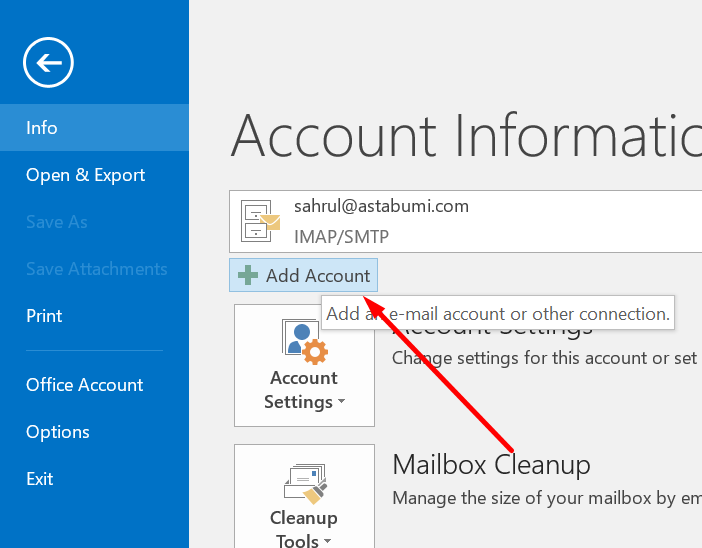The width and height of the screenshot is (702, 548).
Task: Select Save Attachments in the sidebar
Action: (97, 269)
